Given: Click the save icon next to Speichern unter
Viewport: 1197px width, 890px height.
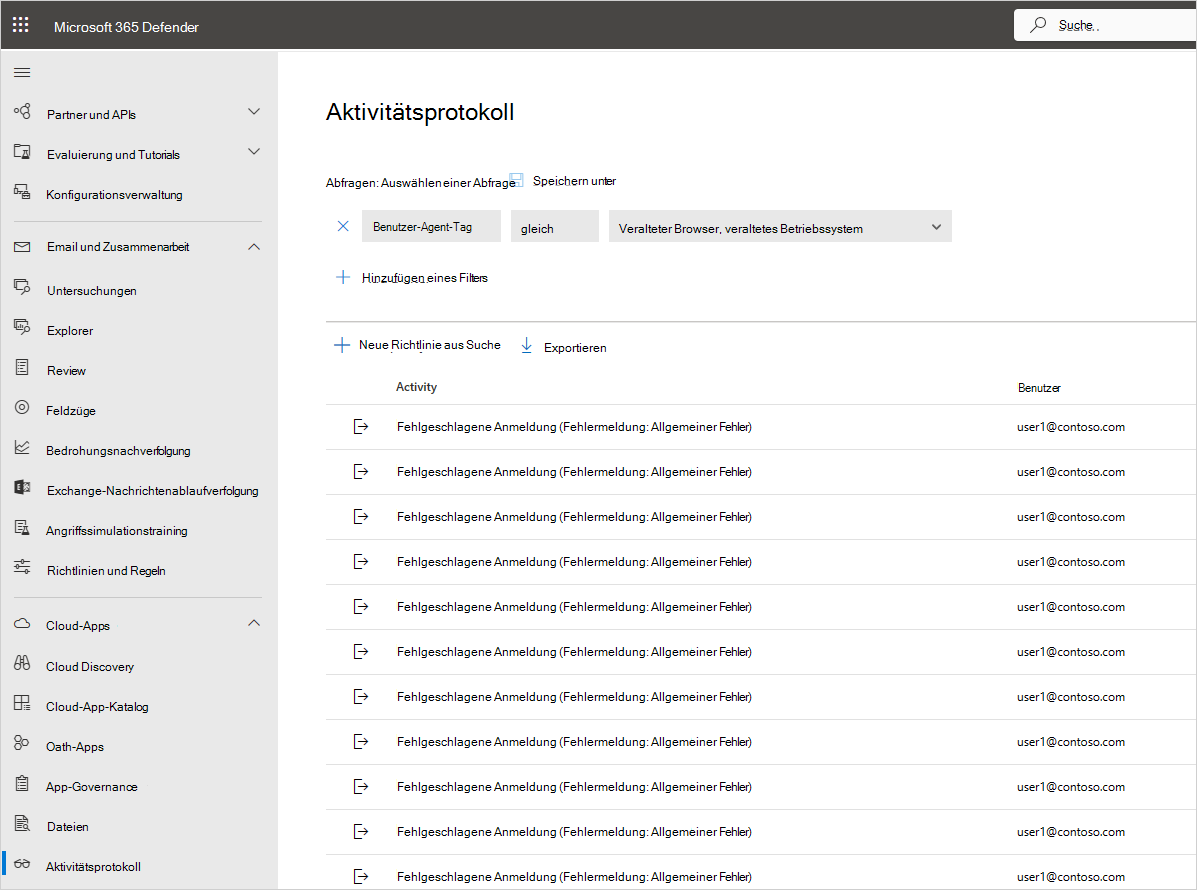Looking at the screenshot, I should (x=517, y=180).
